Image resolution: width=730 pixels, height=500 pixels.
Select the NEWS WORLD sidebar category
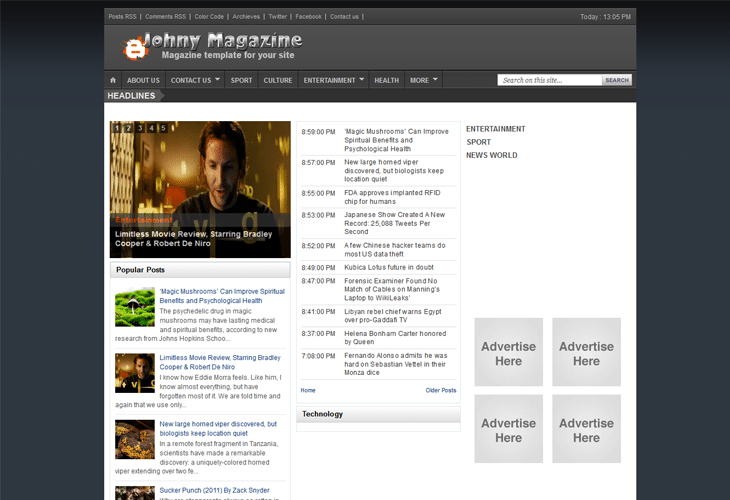(492, 155)
